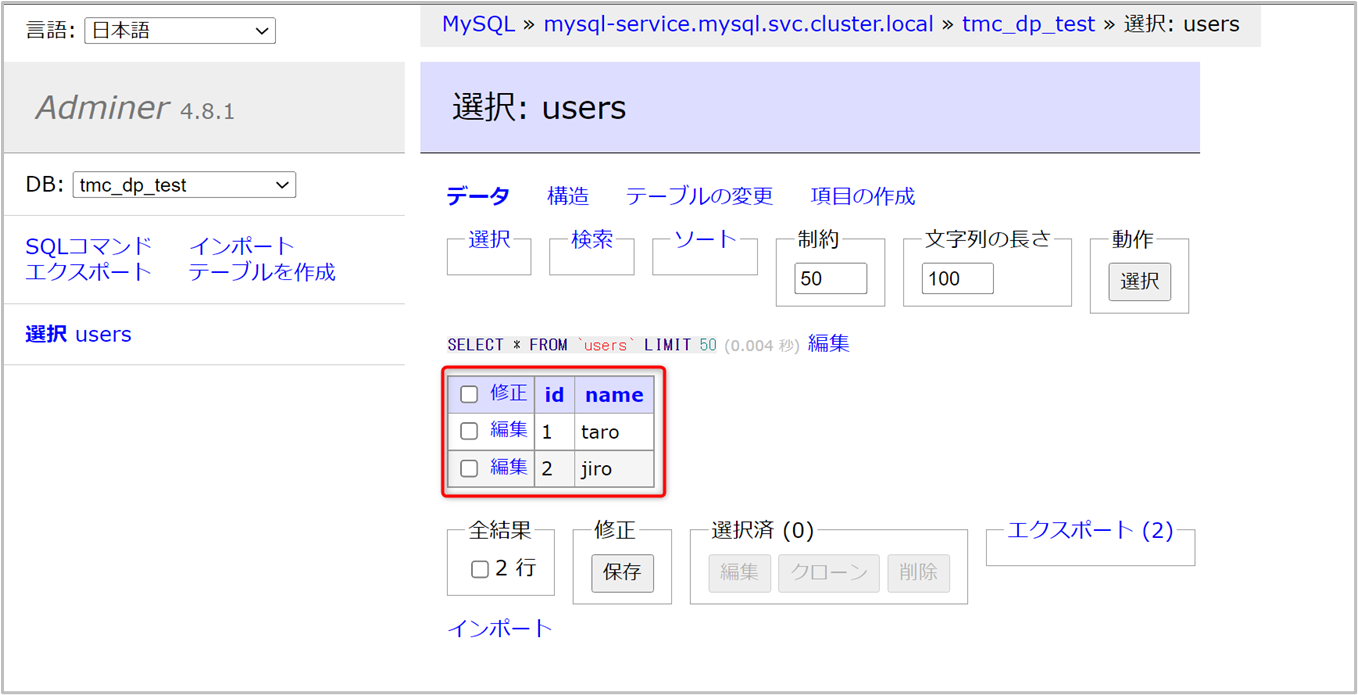This screenshot has height=695, width=1358.
Task: Expand the DB tmc_dp_test dropdown
Action: pyautogui.click(x=184, y=185)
